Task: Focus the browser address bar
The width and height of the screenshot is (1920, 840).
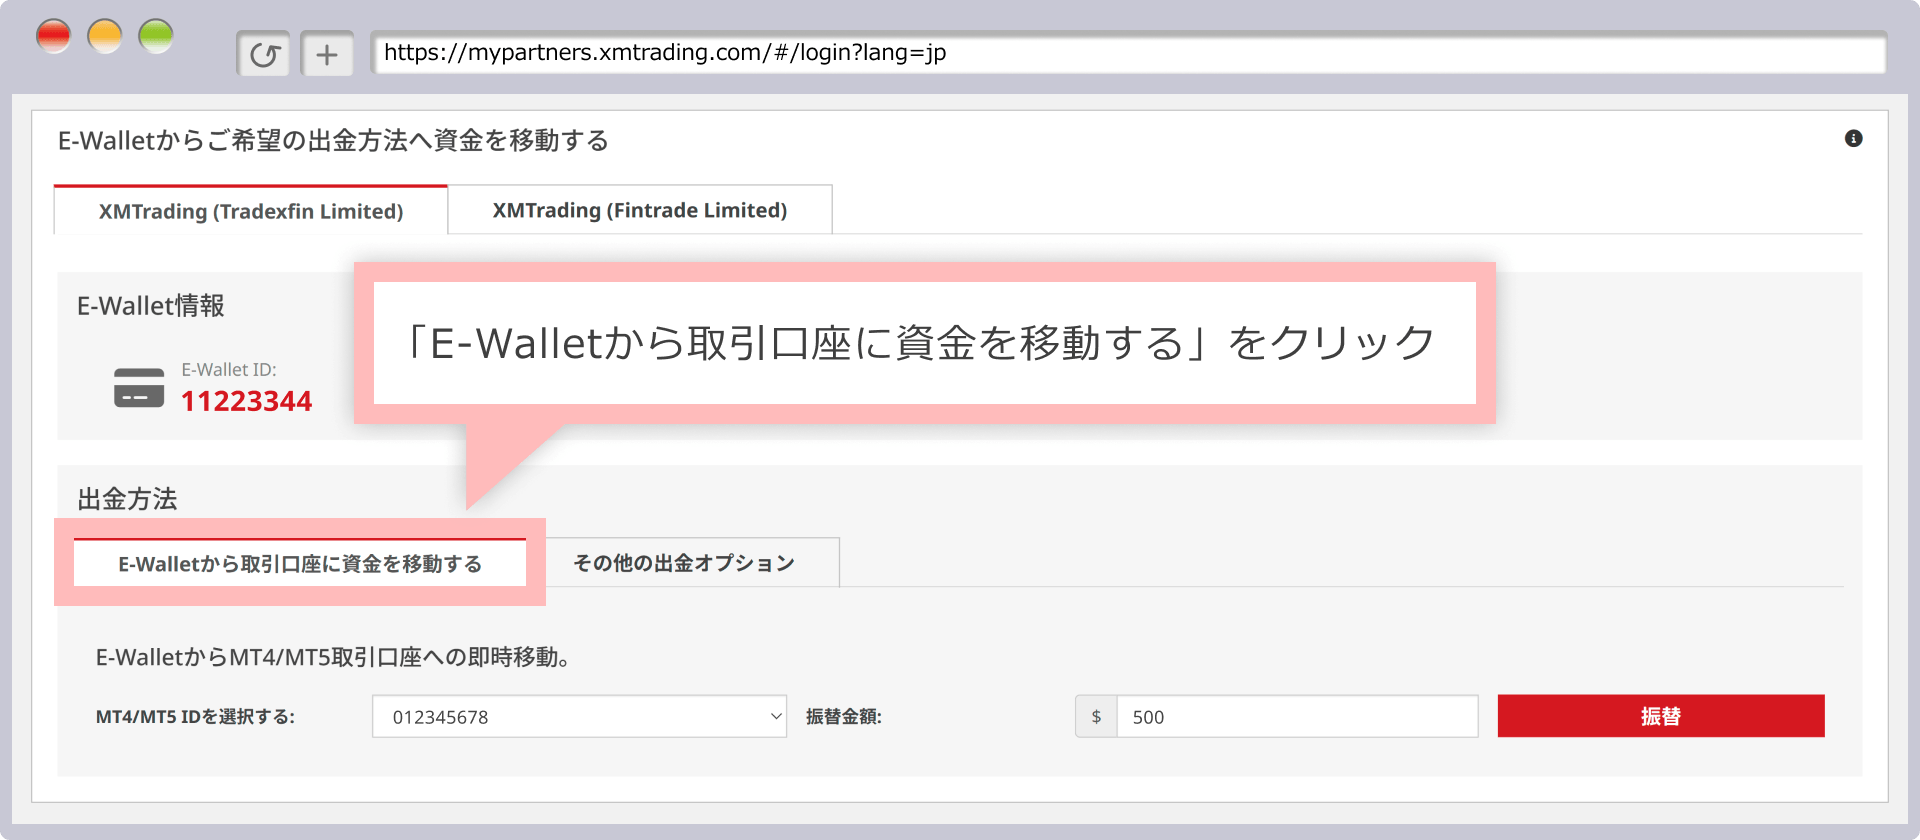Action: [x=1129, y=53]
